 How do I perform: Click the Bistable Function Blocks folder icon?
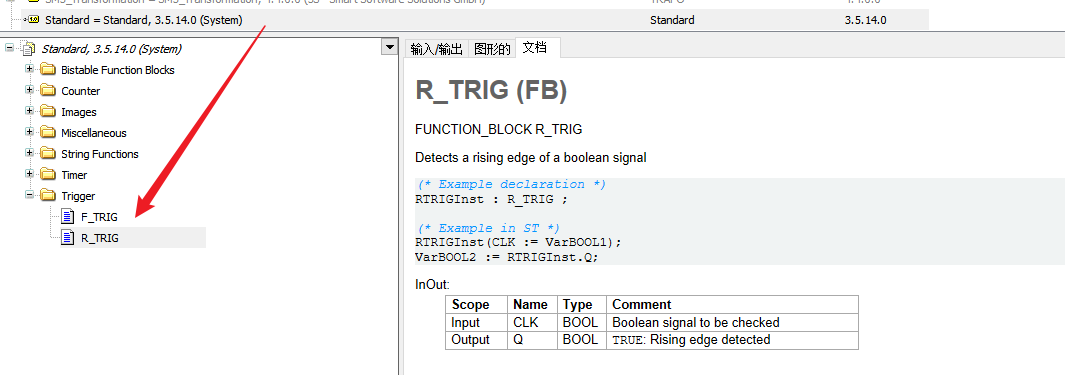click(48, 70)
